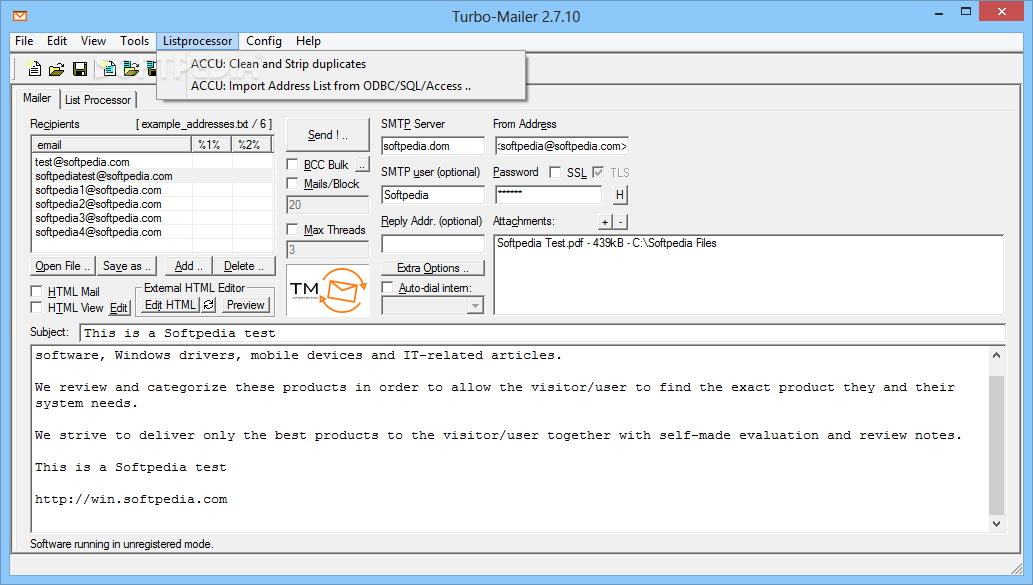Enable the BCC Bulk checkbox
The width and height of the screenshot is (1033, 585).
(293, 165)
